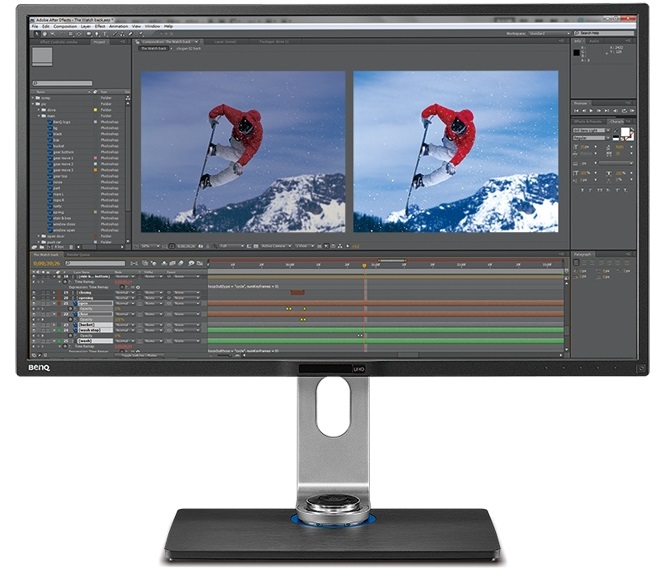Open Brainstorm from timeline header icons
This screenshot has width=670, height=568.
(191, 263)
